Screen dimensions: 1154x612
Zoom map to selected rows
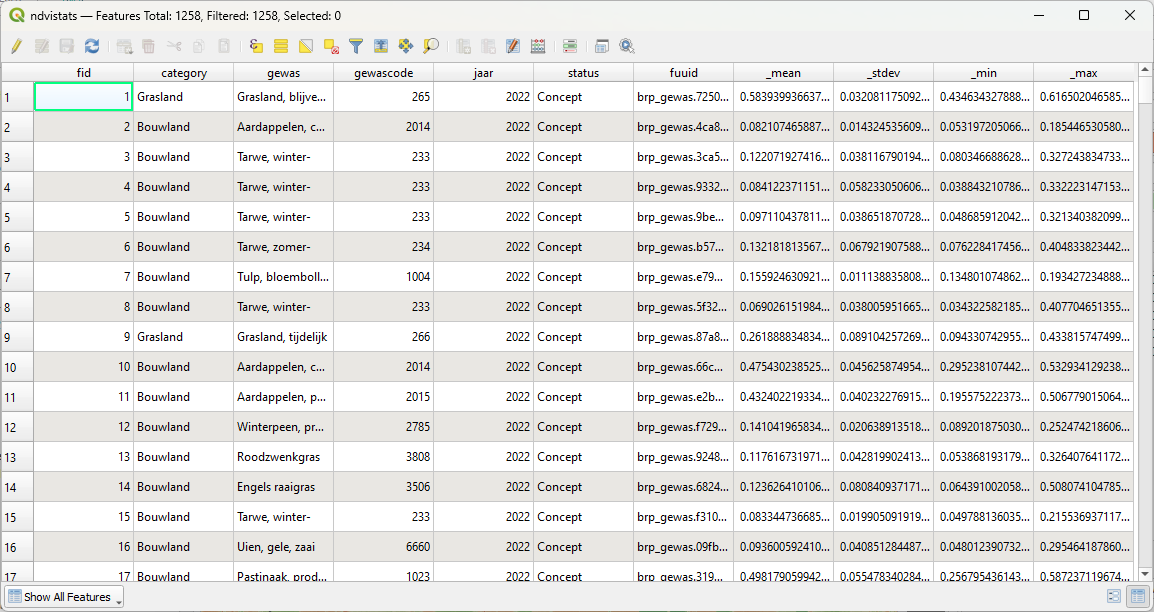pos(431,46)
